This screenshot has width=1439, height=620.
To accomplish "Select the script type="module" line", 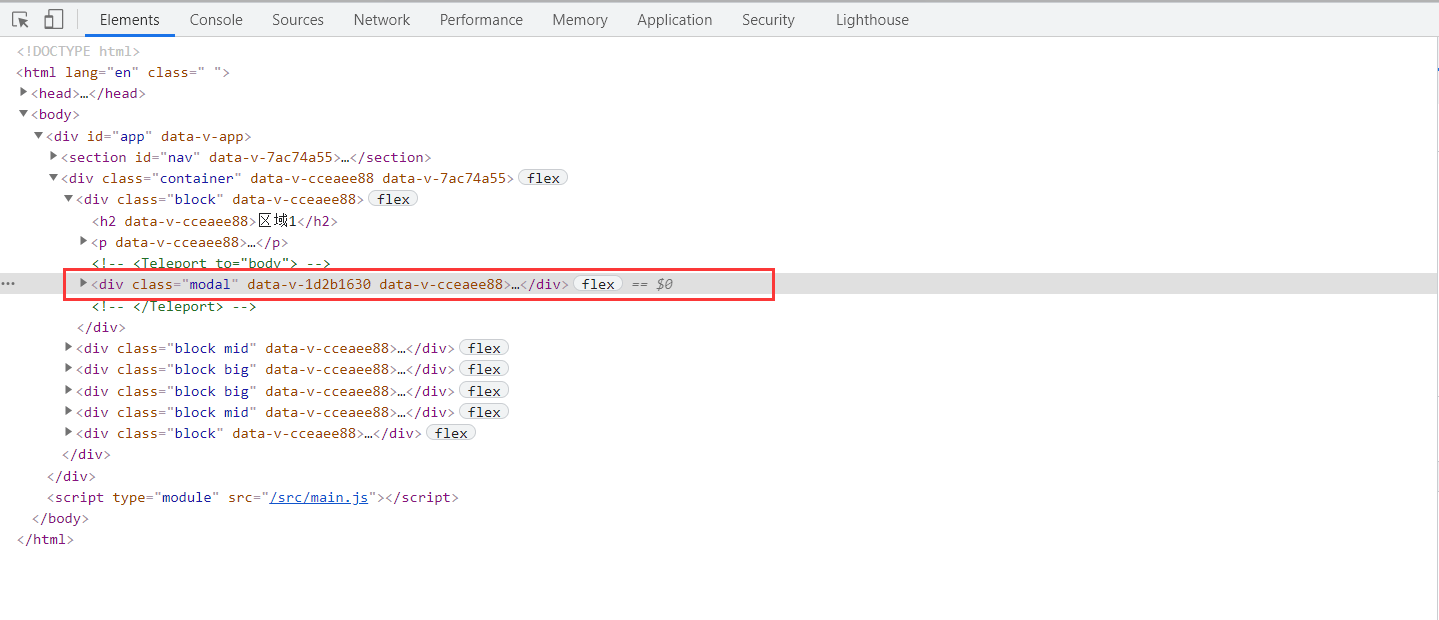I will point(253,497).
